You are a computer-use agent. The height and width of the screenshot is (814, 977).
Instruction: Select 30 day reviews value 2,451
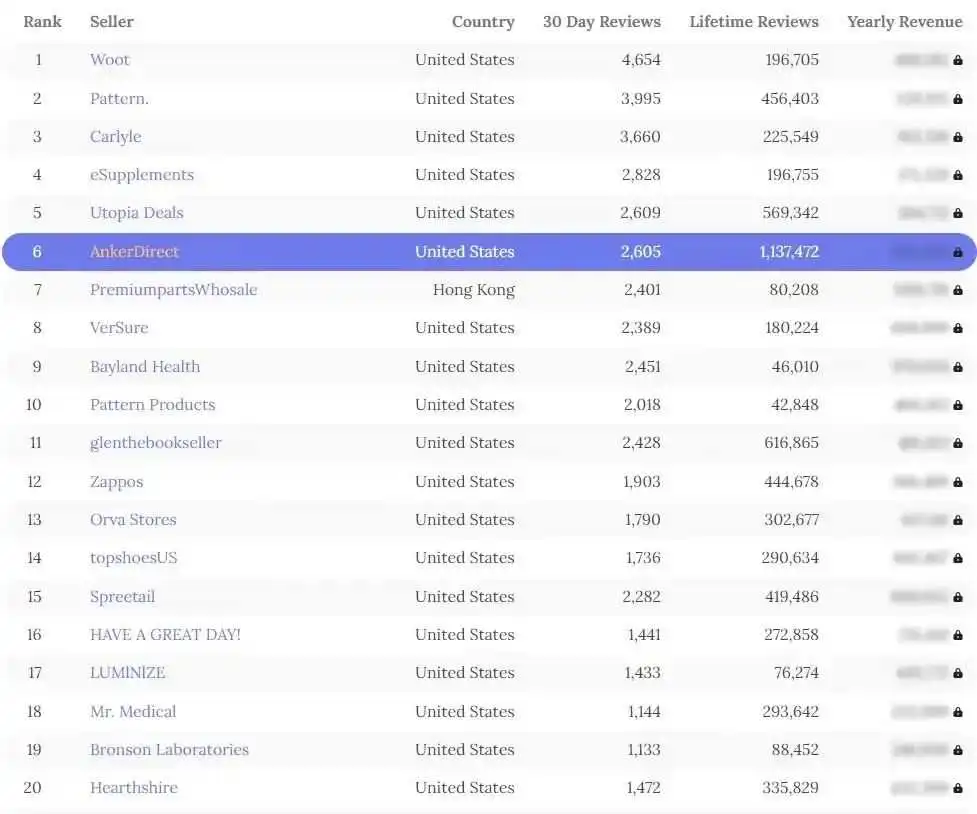click(x=642, y=366)
